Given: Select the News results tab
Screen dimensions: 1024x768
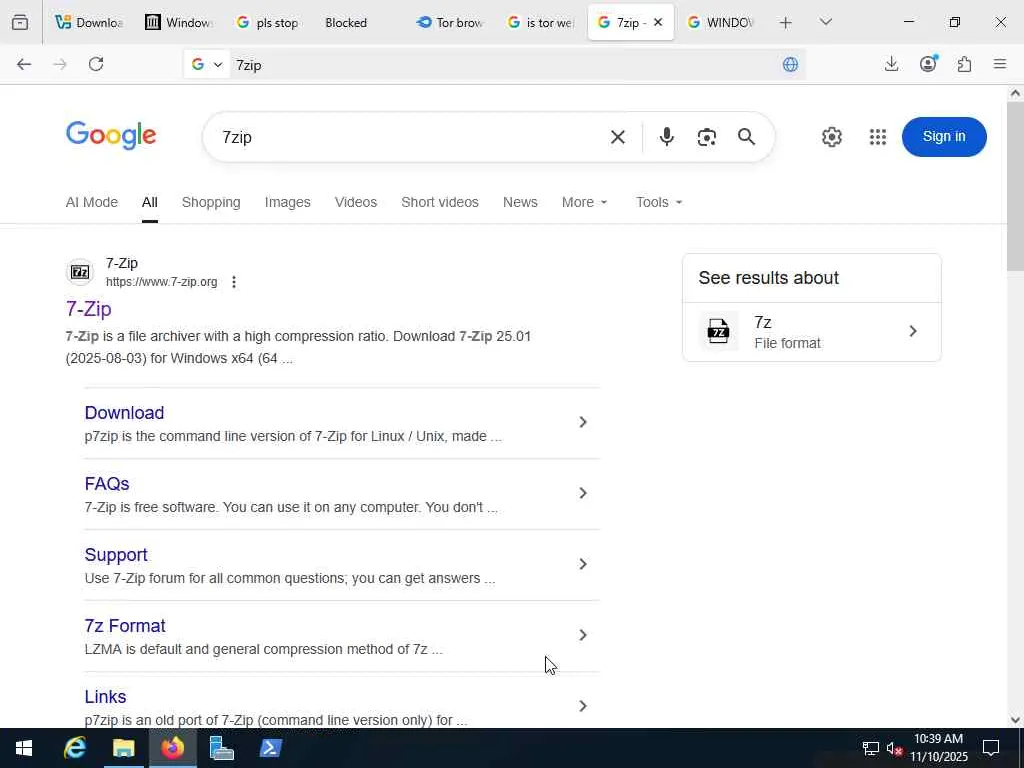Looking at the screenshot, I should point(520,202).
